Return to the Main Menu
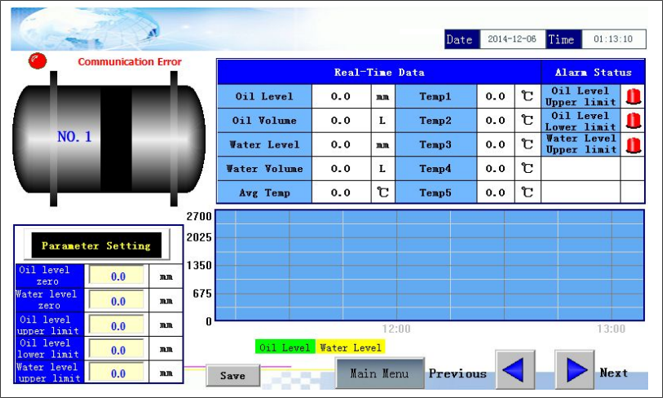663x398 pixels. [x=380, y=373]
